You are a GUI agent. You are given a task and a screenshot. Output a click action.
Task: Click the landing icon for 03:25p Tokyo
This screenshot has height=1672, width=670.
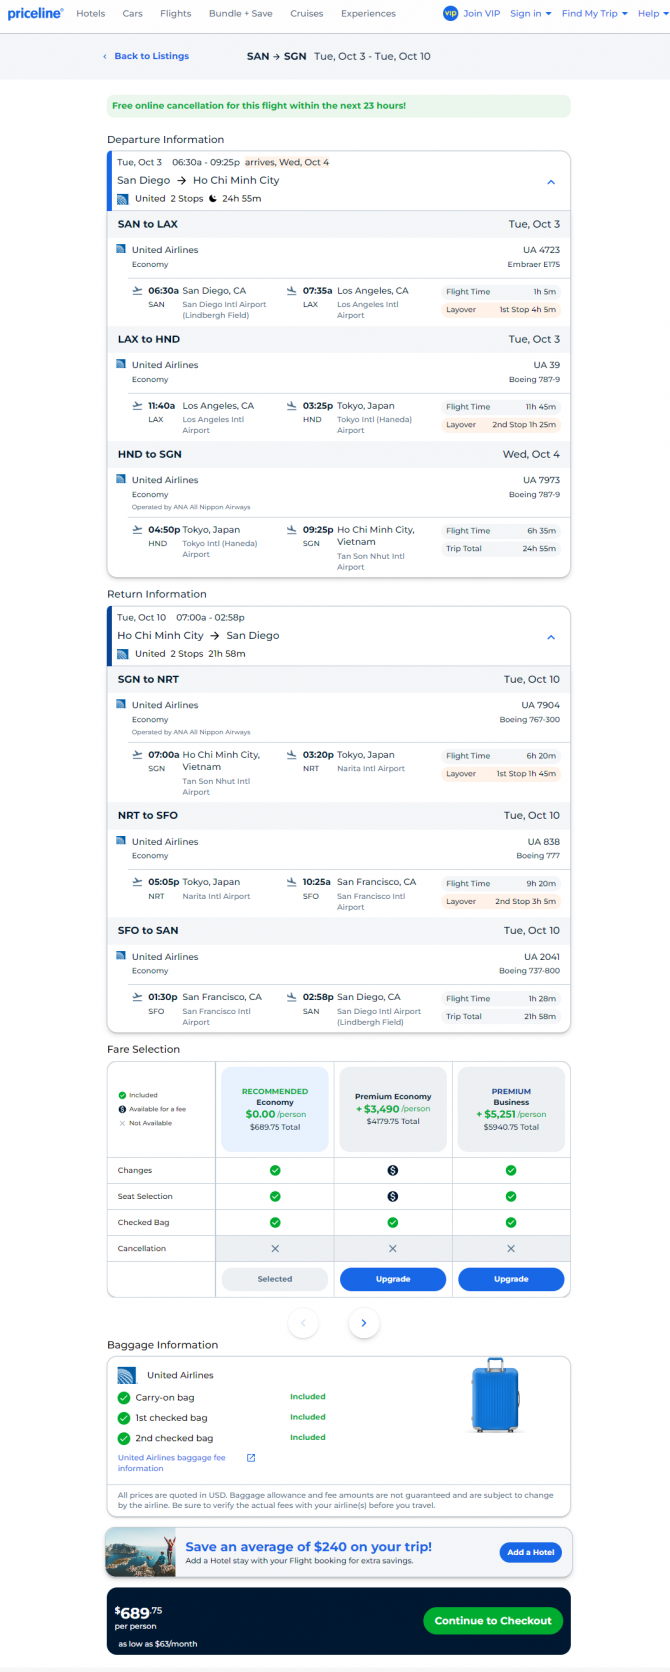point(292,406)
